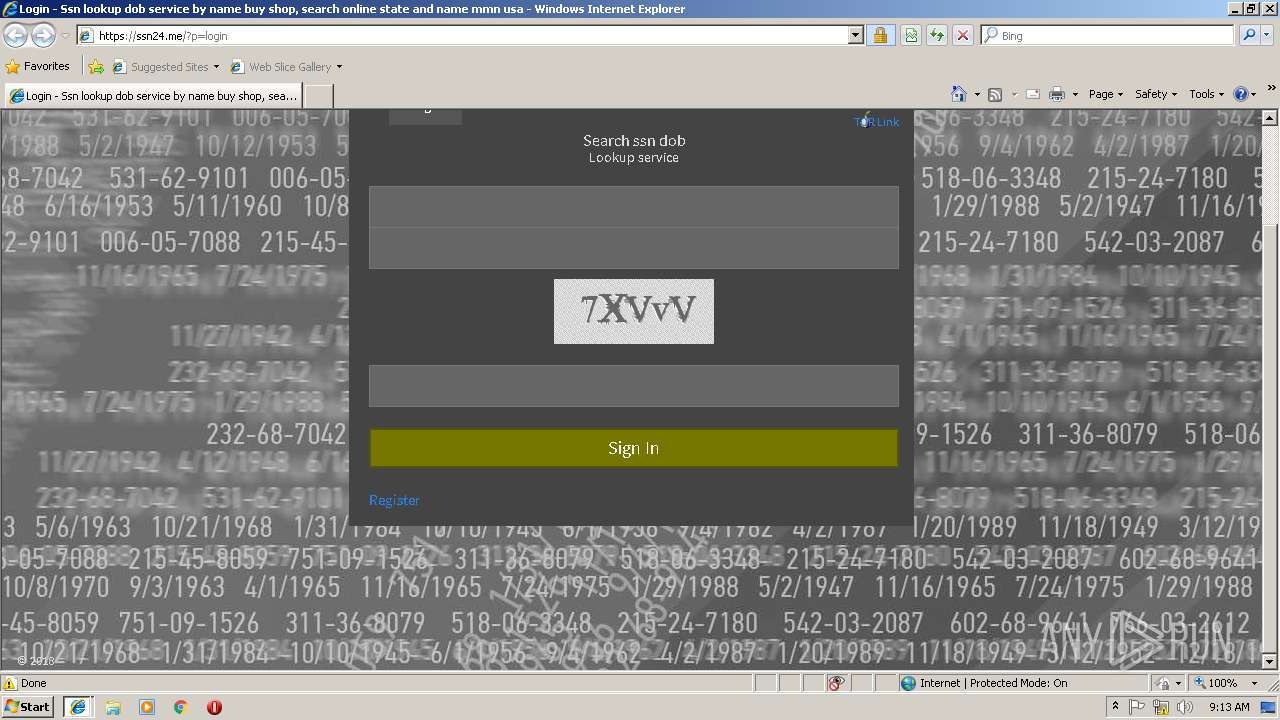The height and width of the screenshot is (720, 1280).
Task: Select the Login page tab
Action: click(152, 96)
